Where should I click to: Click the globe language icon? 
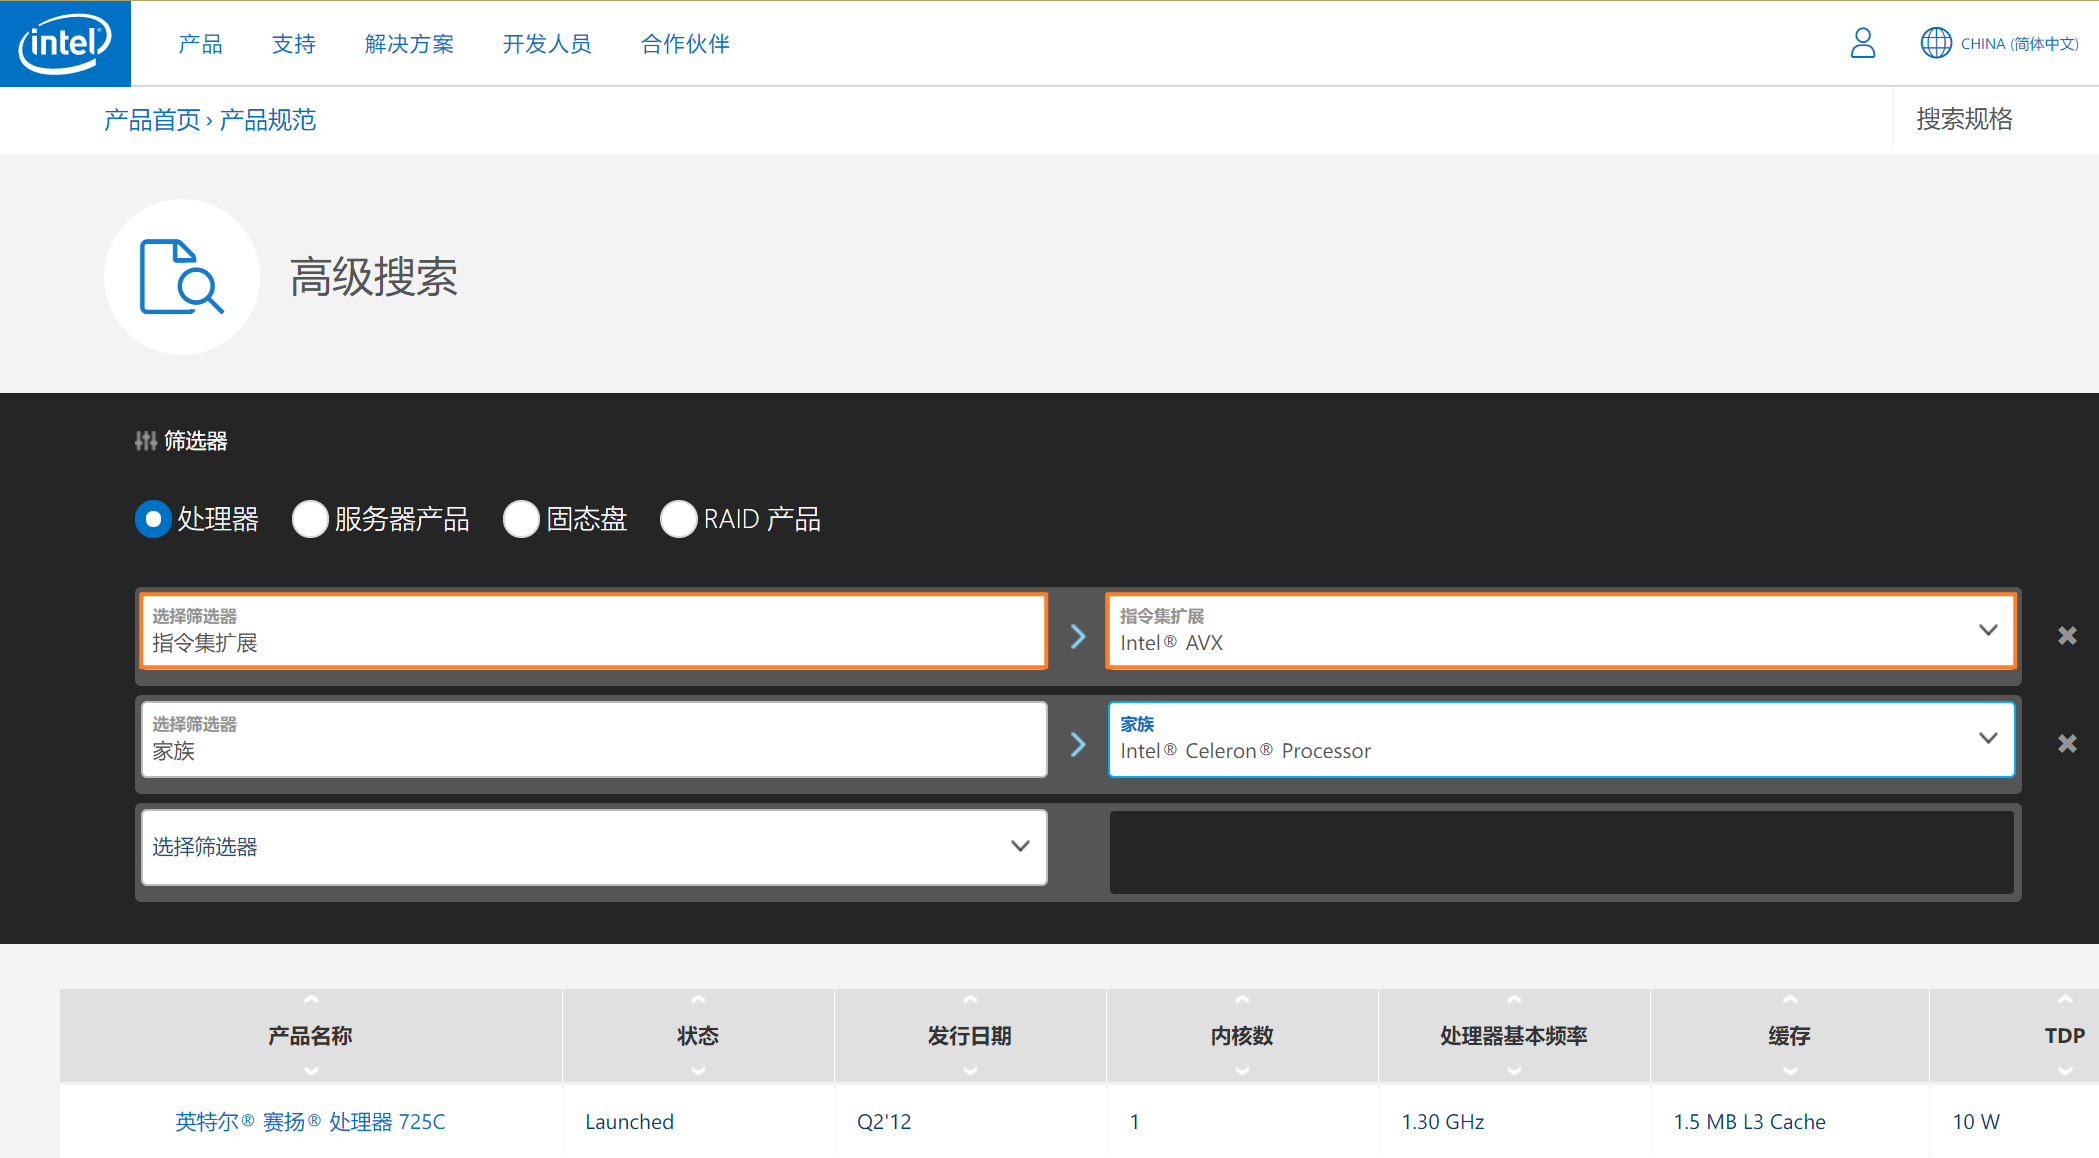tap(1936, 43)
